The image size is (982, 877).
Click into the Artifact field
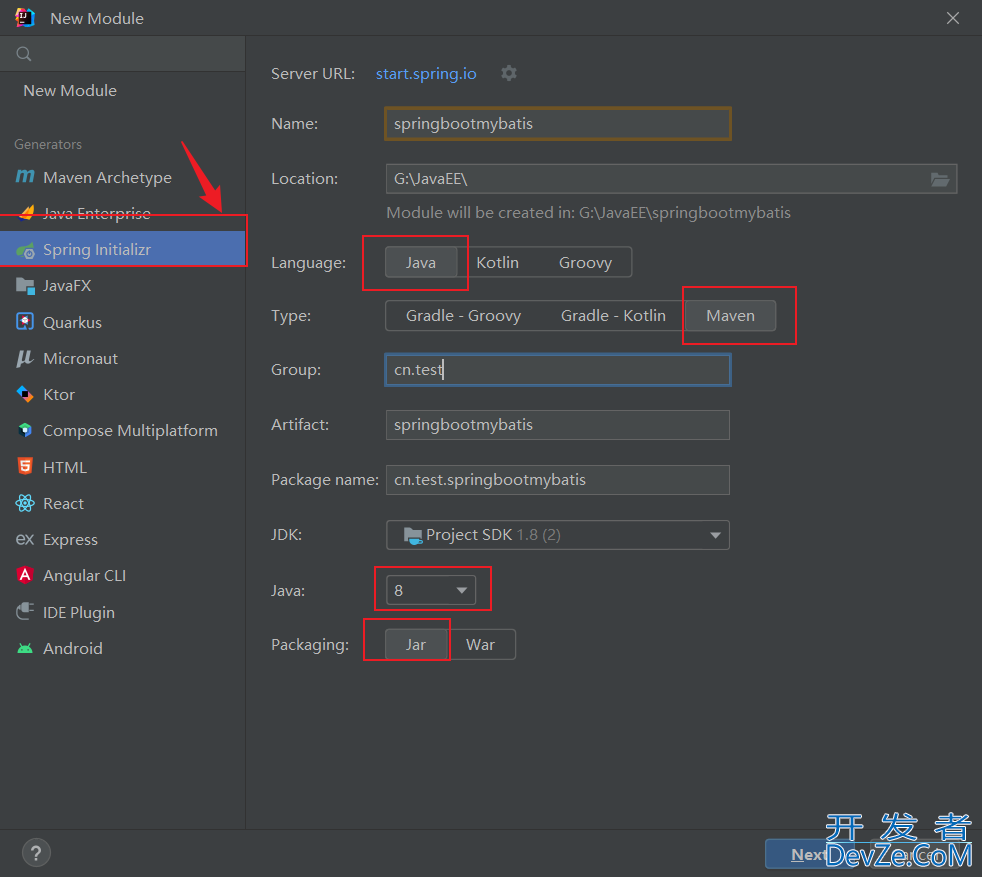point(557,425)
